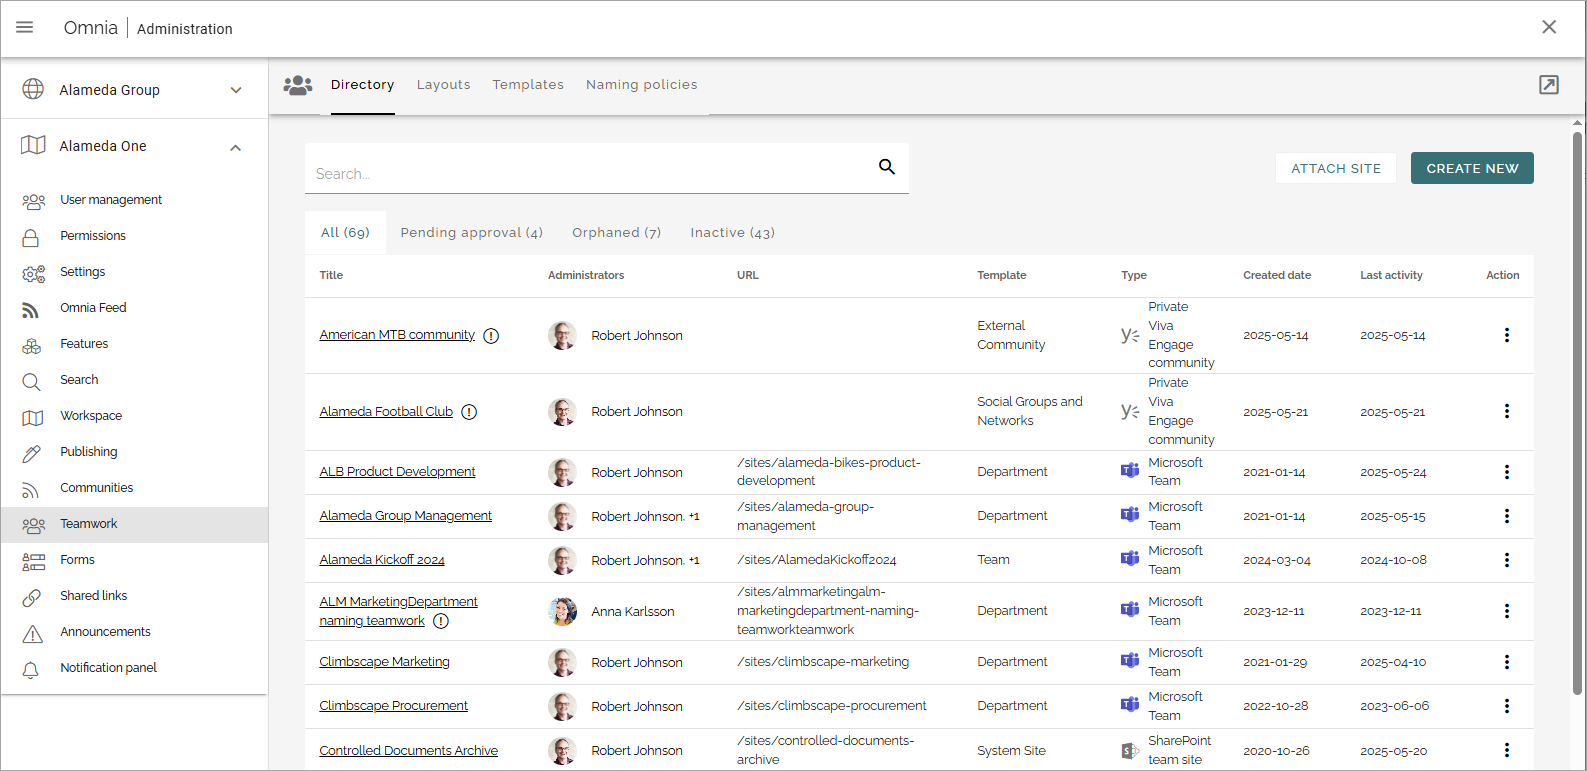This screenshot has height=771, width=1587.
Task: Close the Administration panel
Action: [1549, 27]
